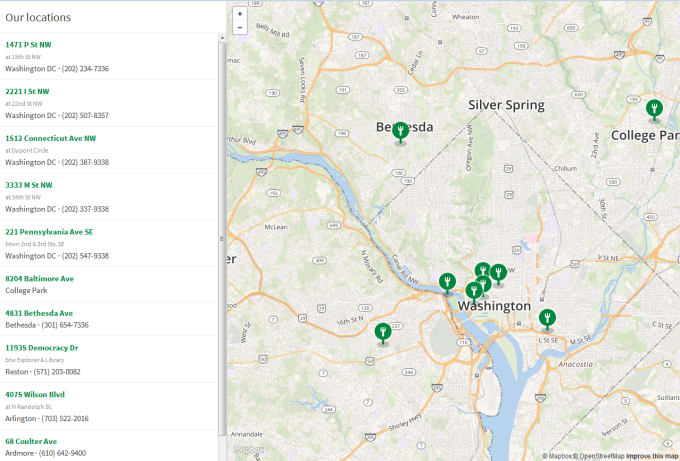Click the Mapbox attribution link at bottom right
680x461 pixels.
coord(560,456)
